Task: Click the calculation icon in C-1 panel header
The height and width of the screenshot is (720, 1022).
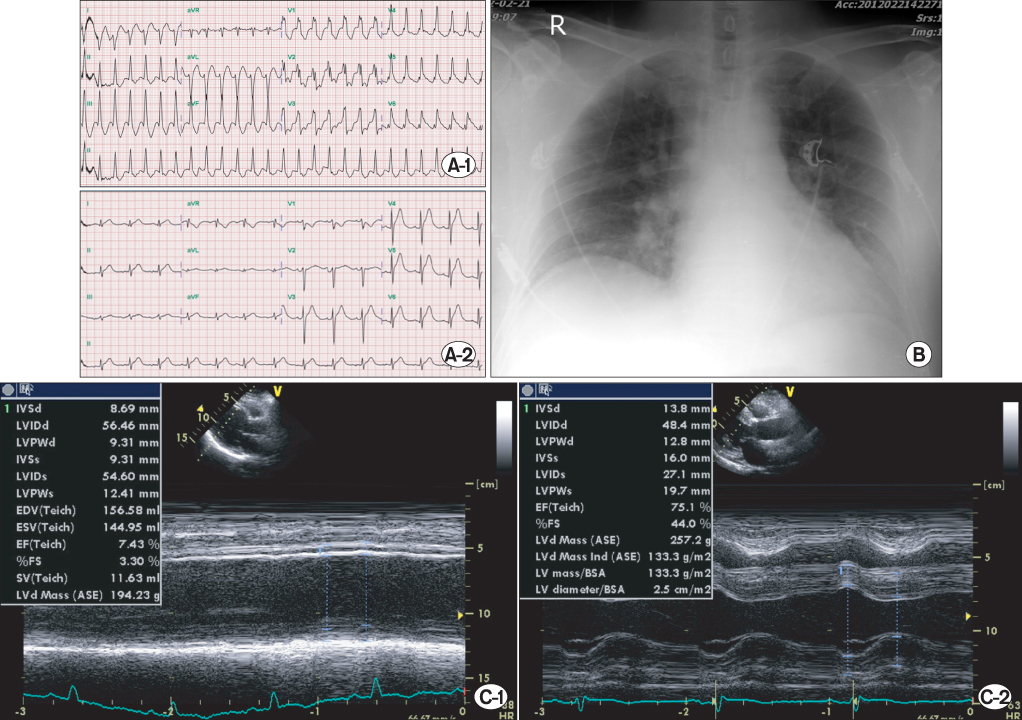Action: tap(27, 390)
